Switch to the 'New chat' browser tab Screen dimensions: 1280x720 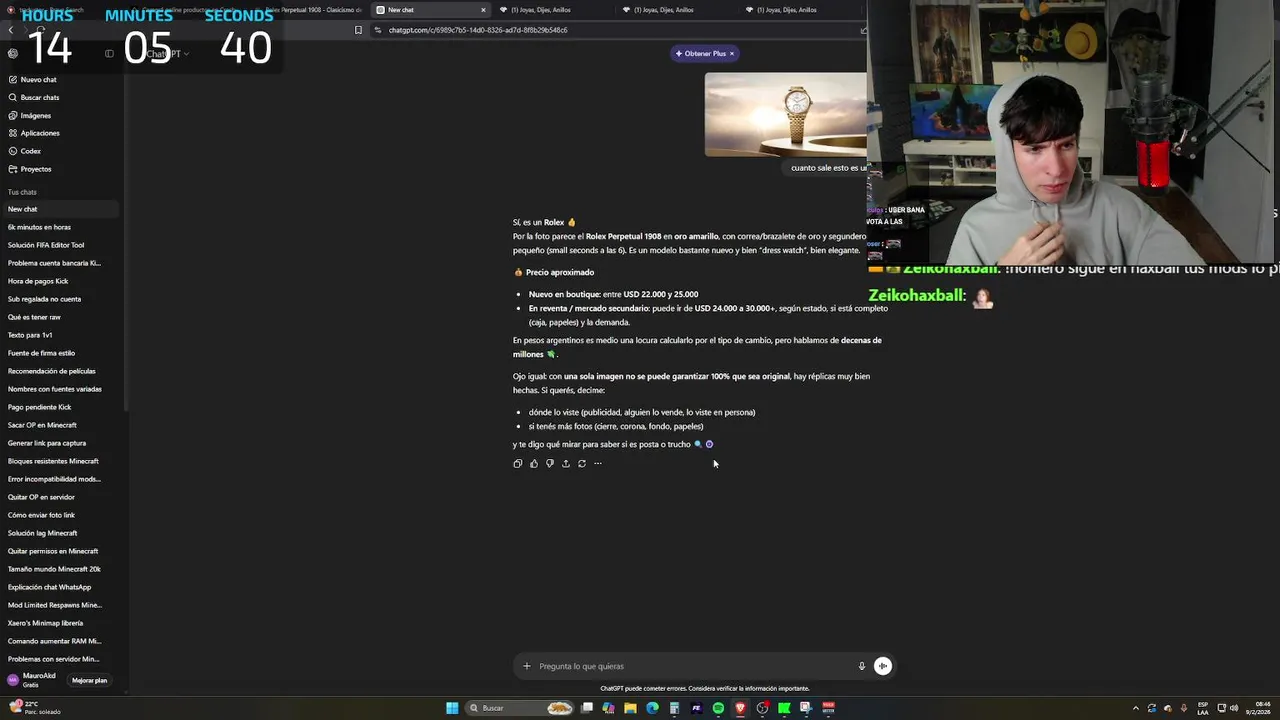(425, 10)
